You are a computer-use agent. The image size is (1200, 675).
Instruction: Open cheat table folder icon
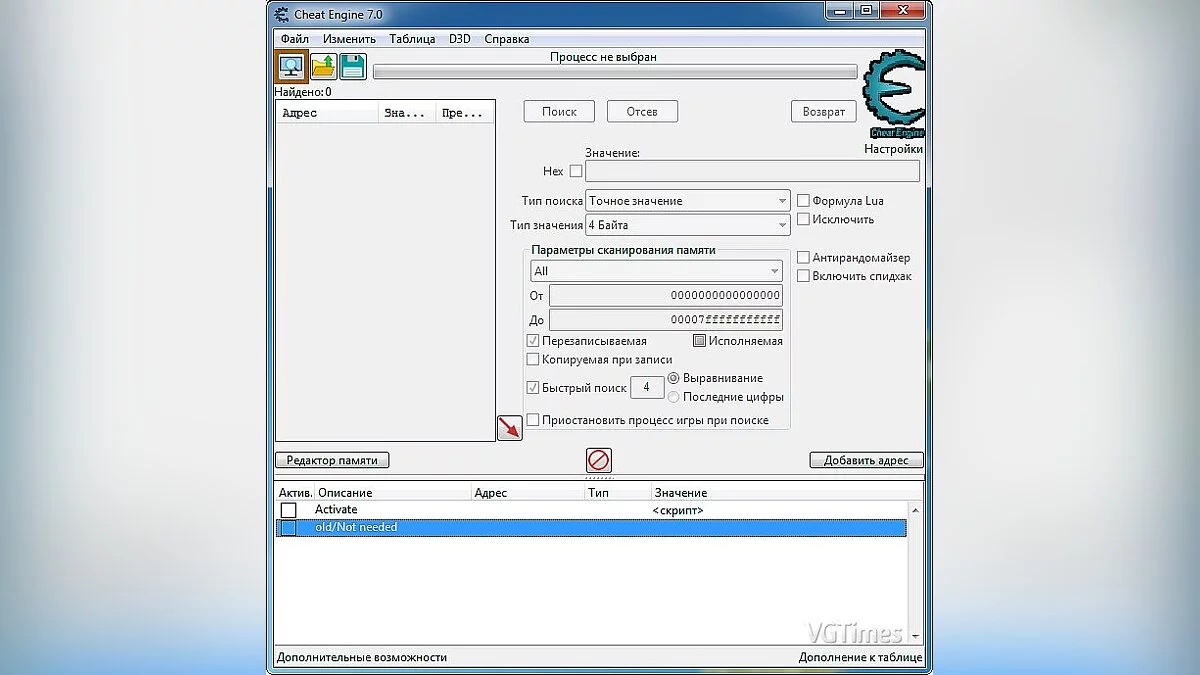coord(323,67)
